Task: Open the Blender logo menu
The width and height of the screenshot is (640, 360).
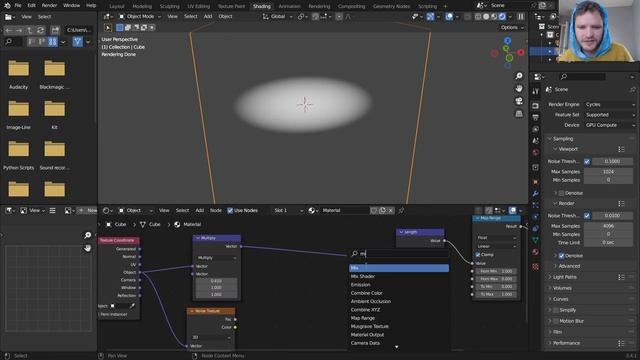Action: click(7, 6)
